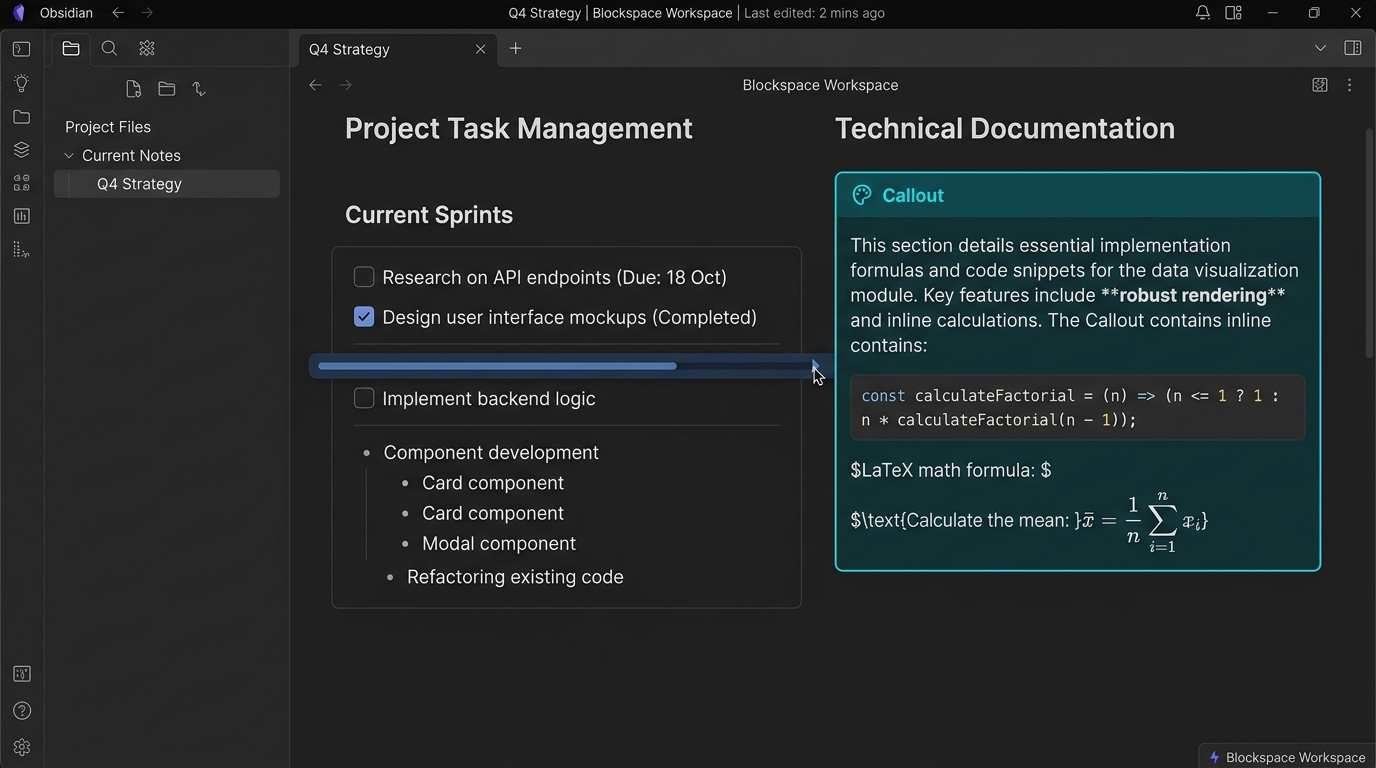Select Q4 Strategy note in the file tree
This screenshot has height=768, width=1376.
(x=167, y=184)
